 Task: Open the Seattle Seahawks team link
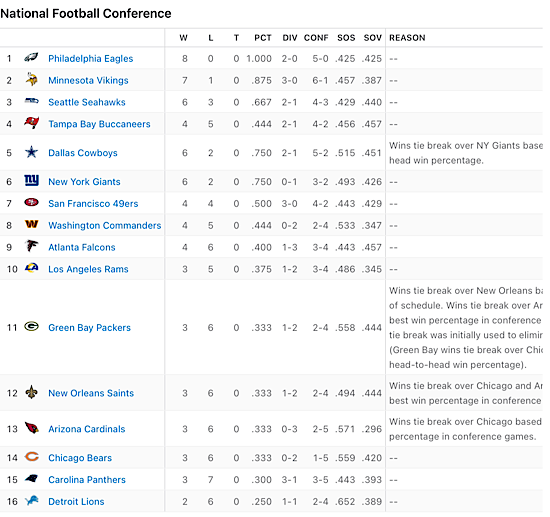[x=87, y=102]
